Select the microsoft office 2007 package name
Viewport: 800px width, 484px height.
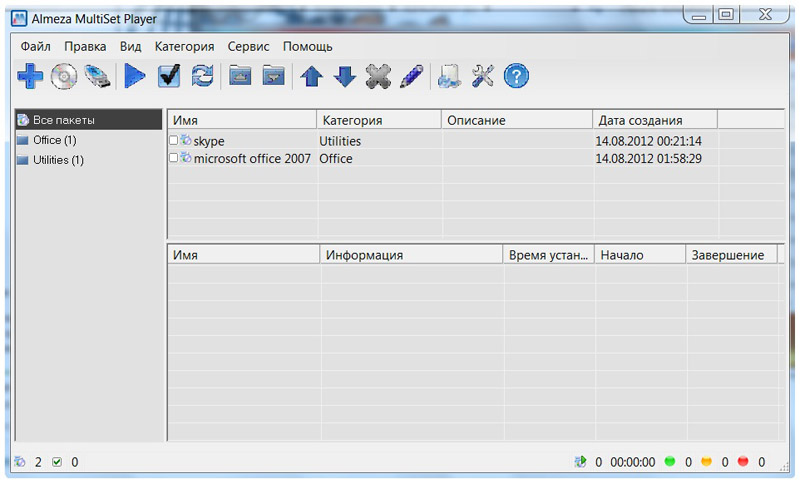[252, 159]
